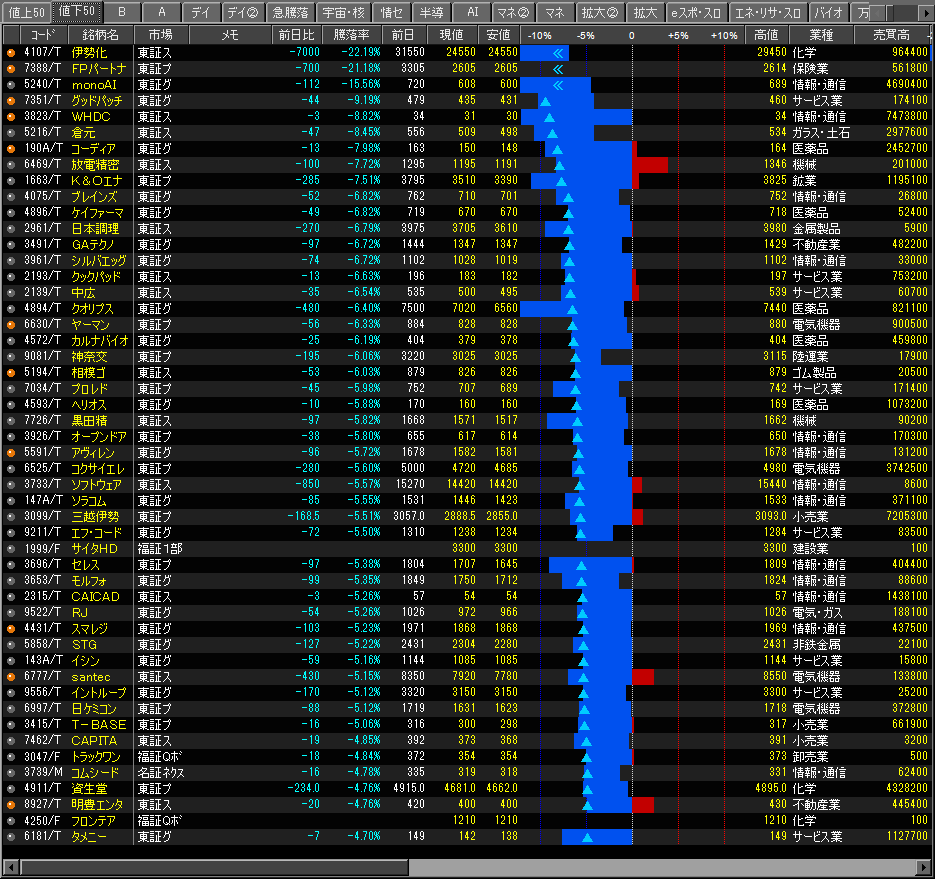This screenshot has width=935, height=879.
Task: Sort by 業種 column header
Action: coord(820,35)
